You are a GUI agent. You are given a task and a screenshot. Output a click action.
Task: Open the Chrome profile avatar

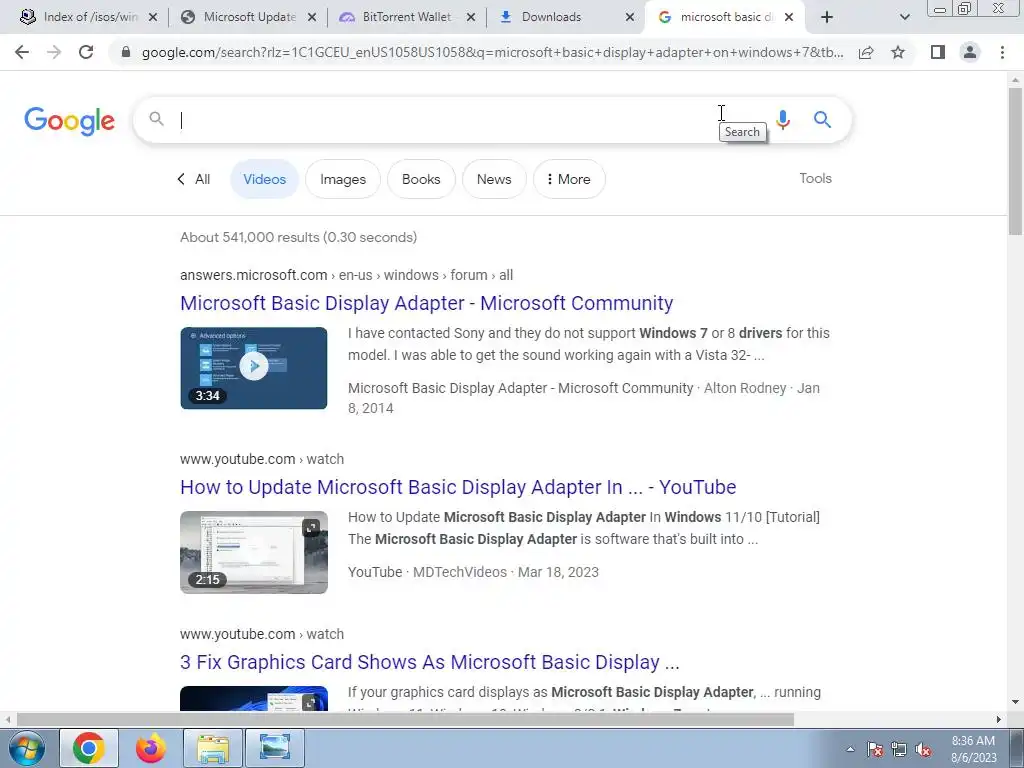pyautogui.click(x=970, y=52)
